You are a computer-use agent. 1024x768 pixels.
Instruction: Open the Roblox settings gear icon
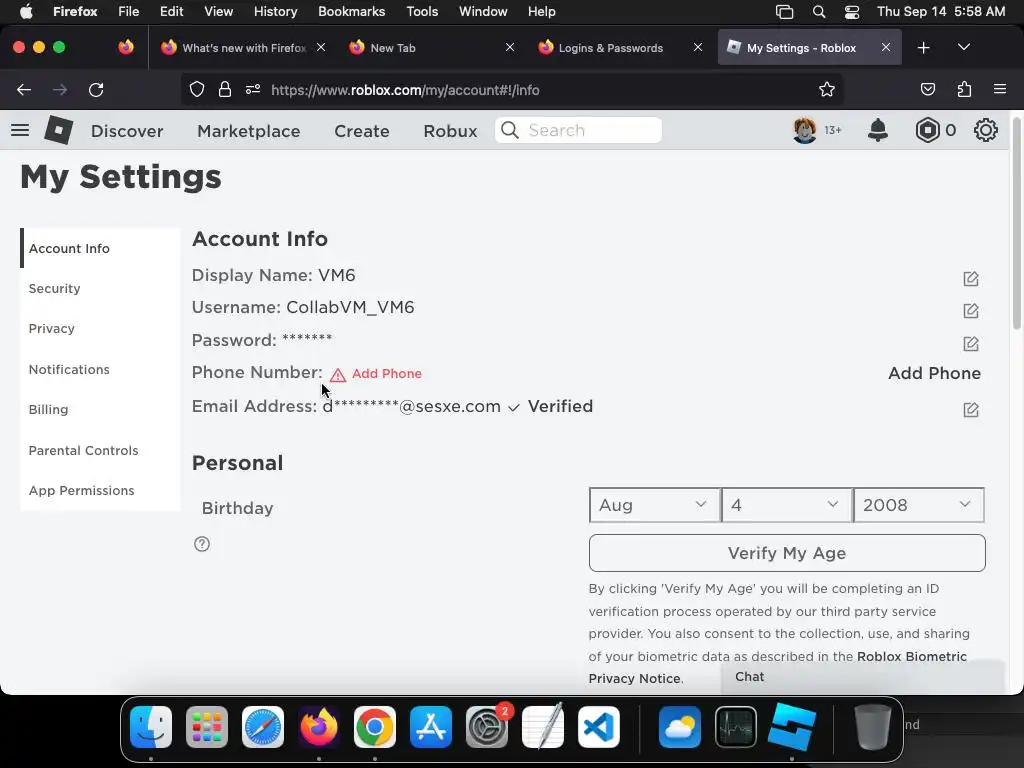pyautogui.click(x=985, y=131)
